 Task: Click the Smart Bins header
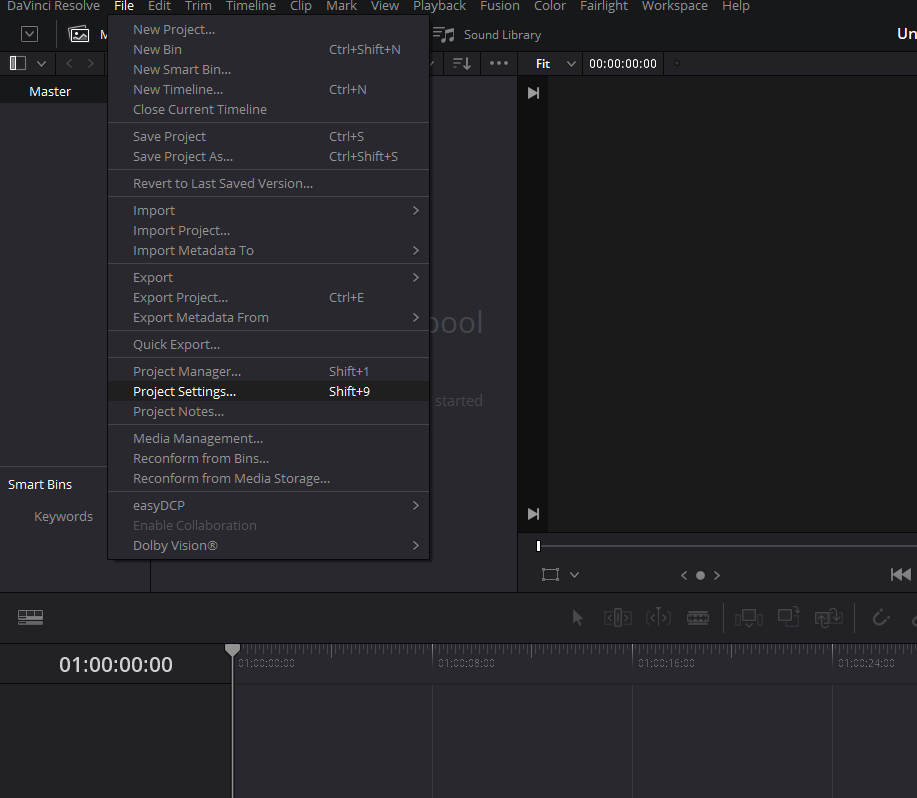(40, 484)
